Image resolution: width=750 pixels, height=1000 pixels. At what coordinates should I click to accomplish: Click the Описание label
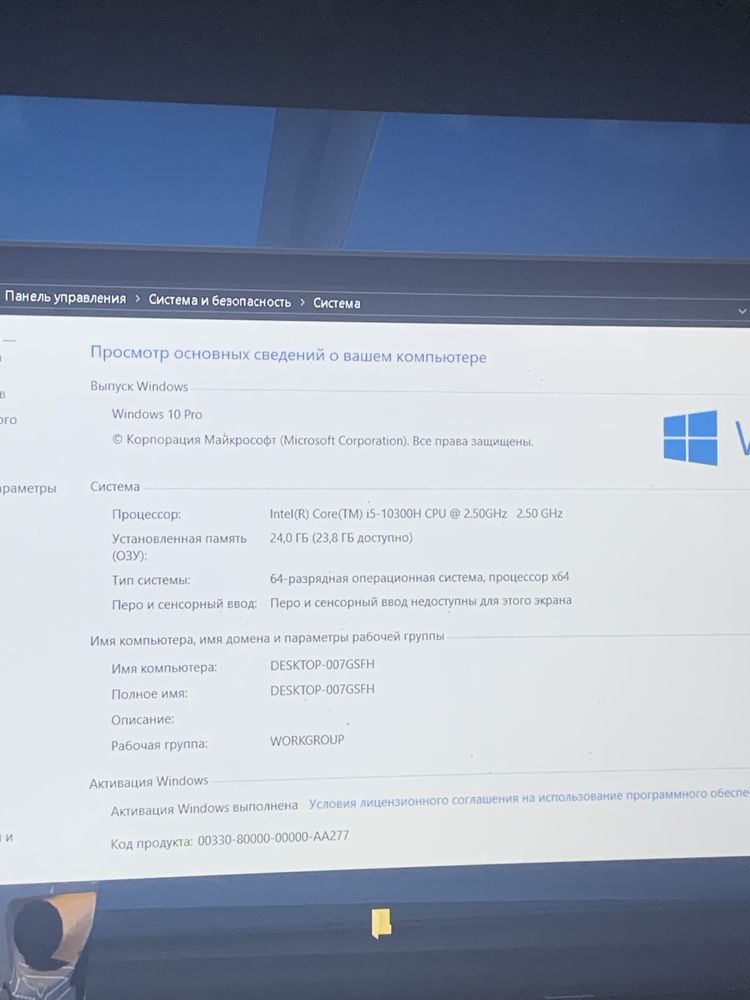point(142,719)
